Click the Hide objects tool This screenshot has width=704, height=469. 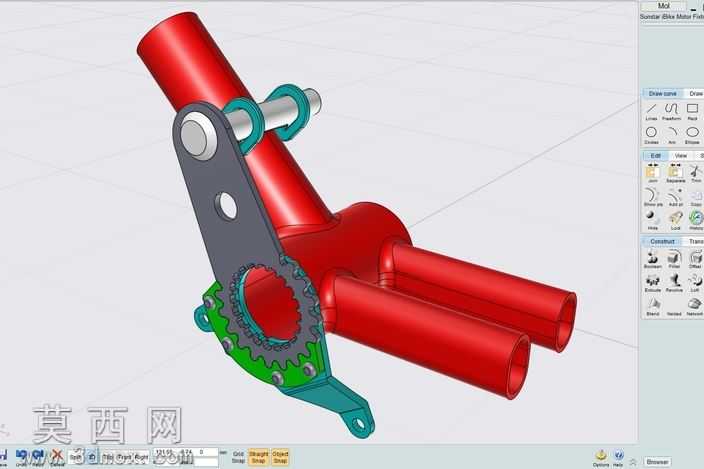click(652, 220)
